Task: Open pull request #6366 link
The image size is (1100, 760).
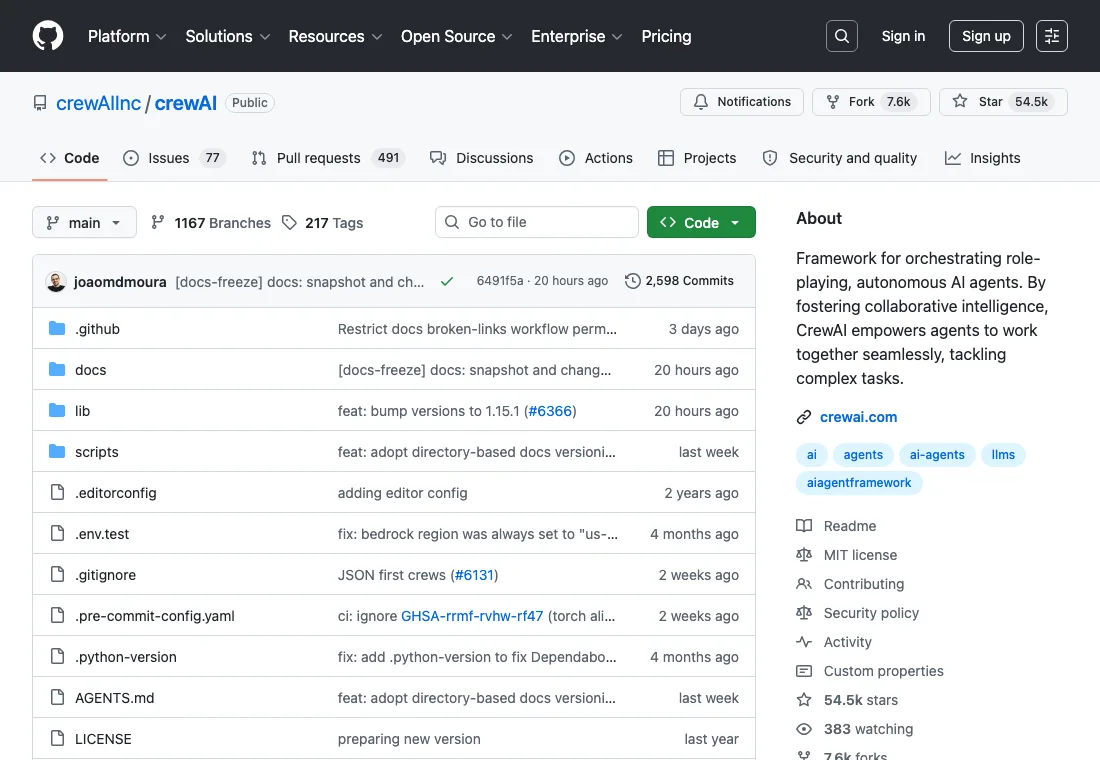Action: pyautogui.click(x=550, y=411)
